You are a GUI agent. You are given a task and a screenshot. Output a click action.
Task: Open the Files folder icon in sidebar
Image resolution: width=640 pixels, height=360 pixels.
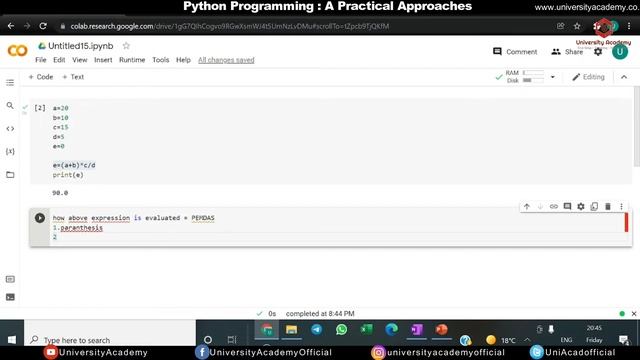click(x=10, y=175)
